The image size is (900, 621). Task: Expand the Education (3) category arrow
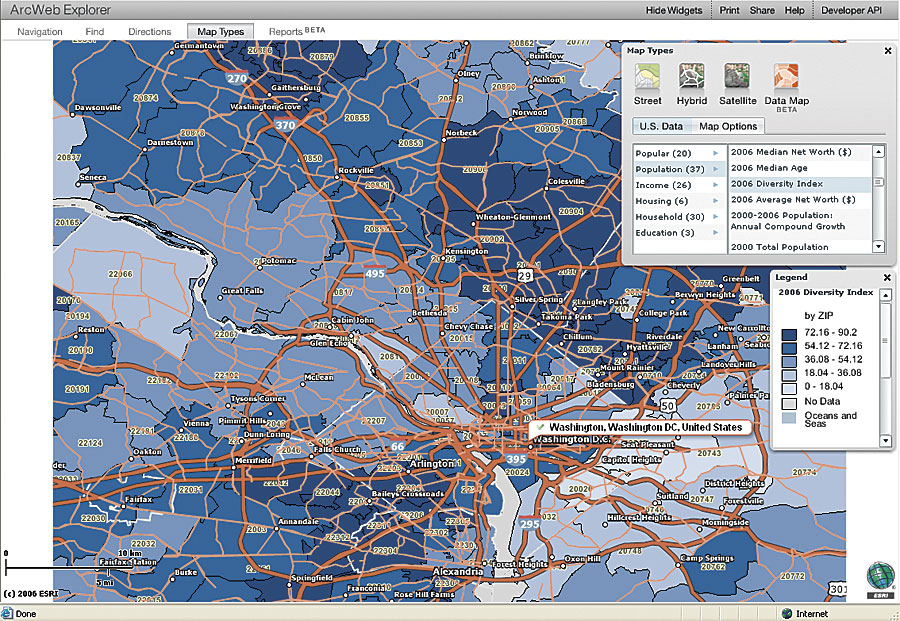tap(716, 232)
